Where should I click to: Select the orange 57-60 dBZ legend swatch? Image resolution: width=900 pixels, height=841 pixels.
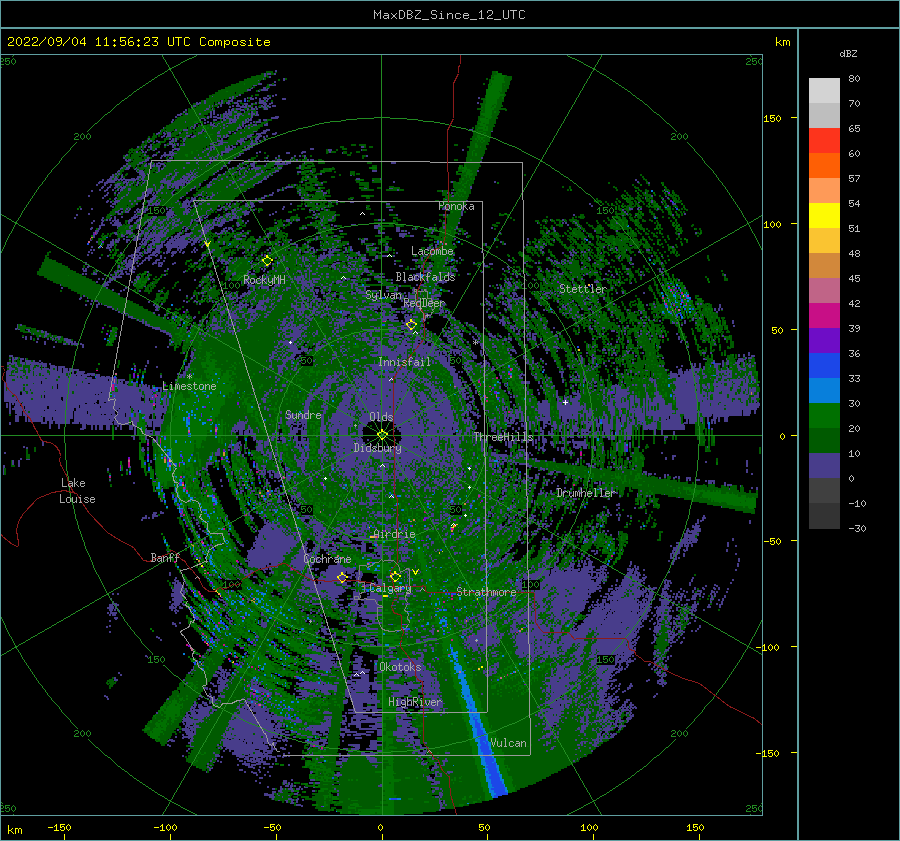tap(824, 165)
